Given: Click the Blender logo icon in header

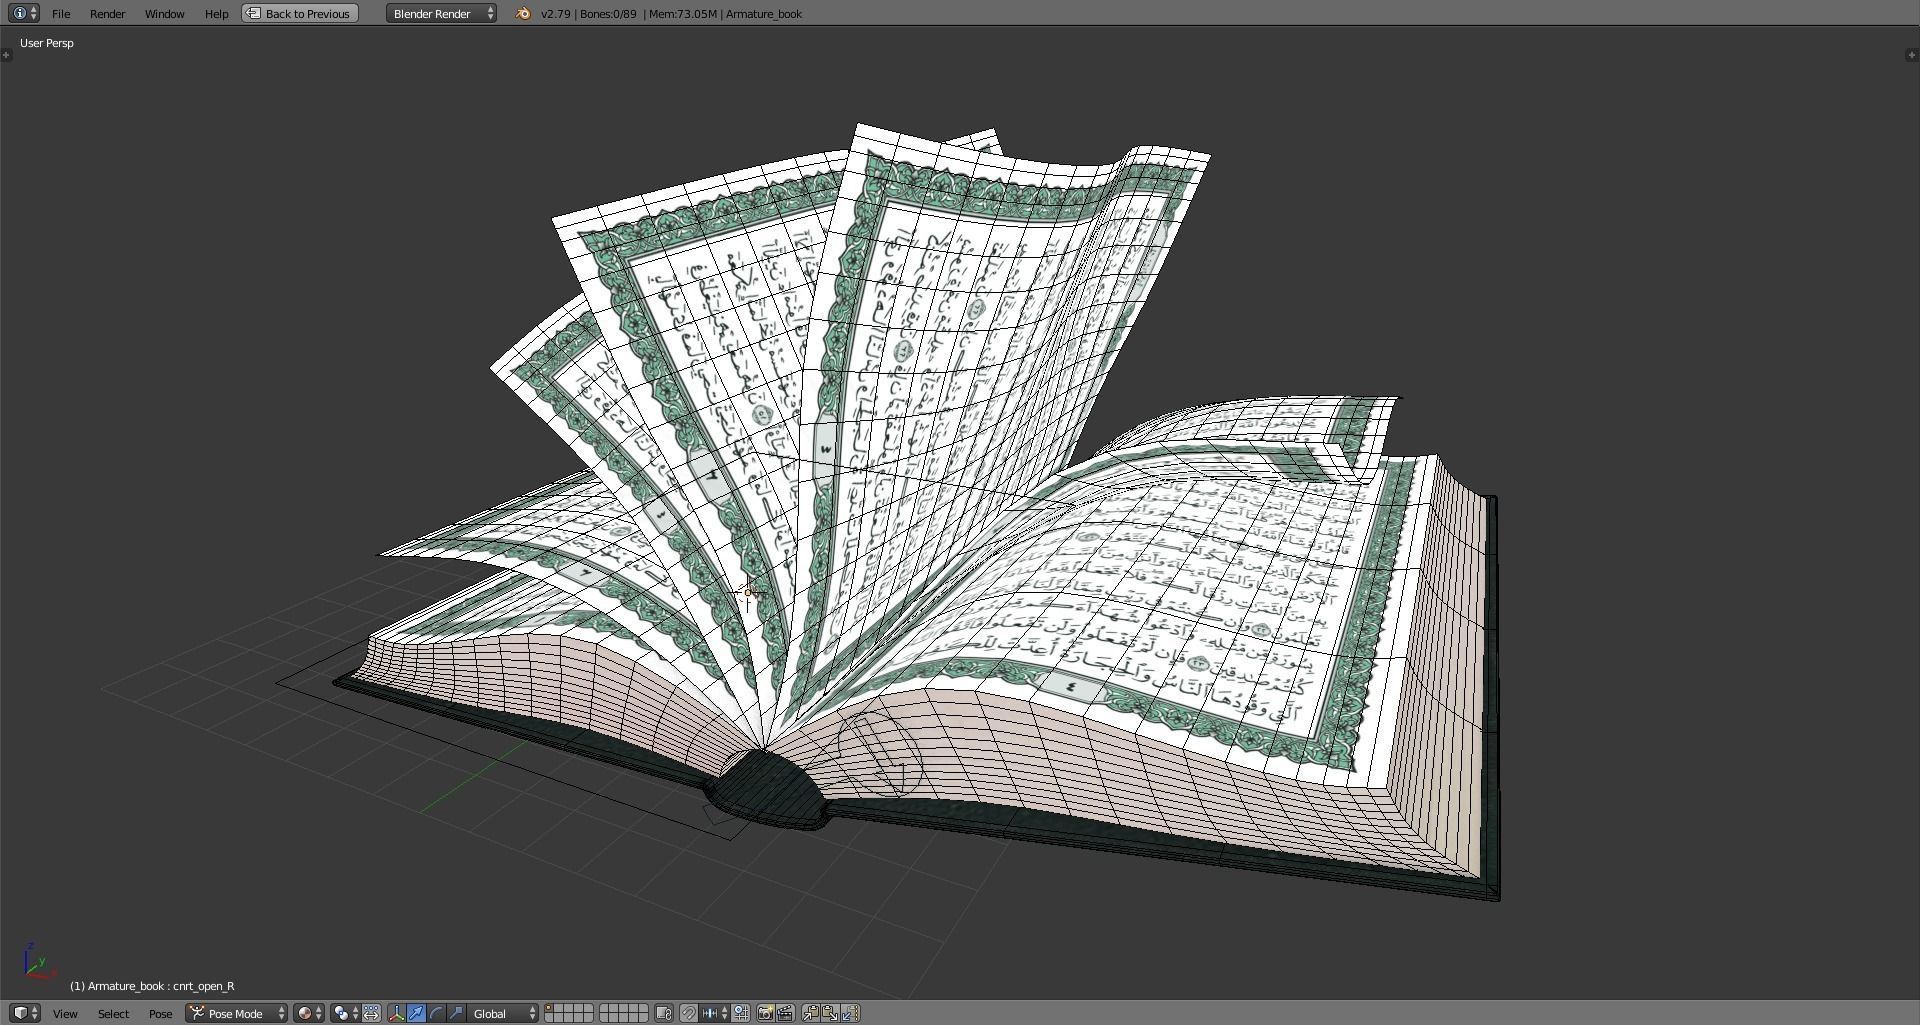Looking at the screenshot, I should [522, 13].
